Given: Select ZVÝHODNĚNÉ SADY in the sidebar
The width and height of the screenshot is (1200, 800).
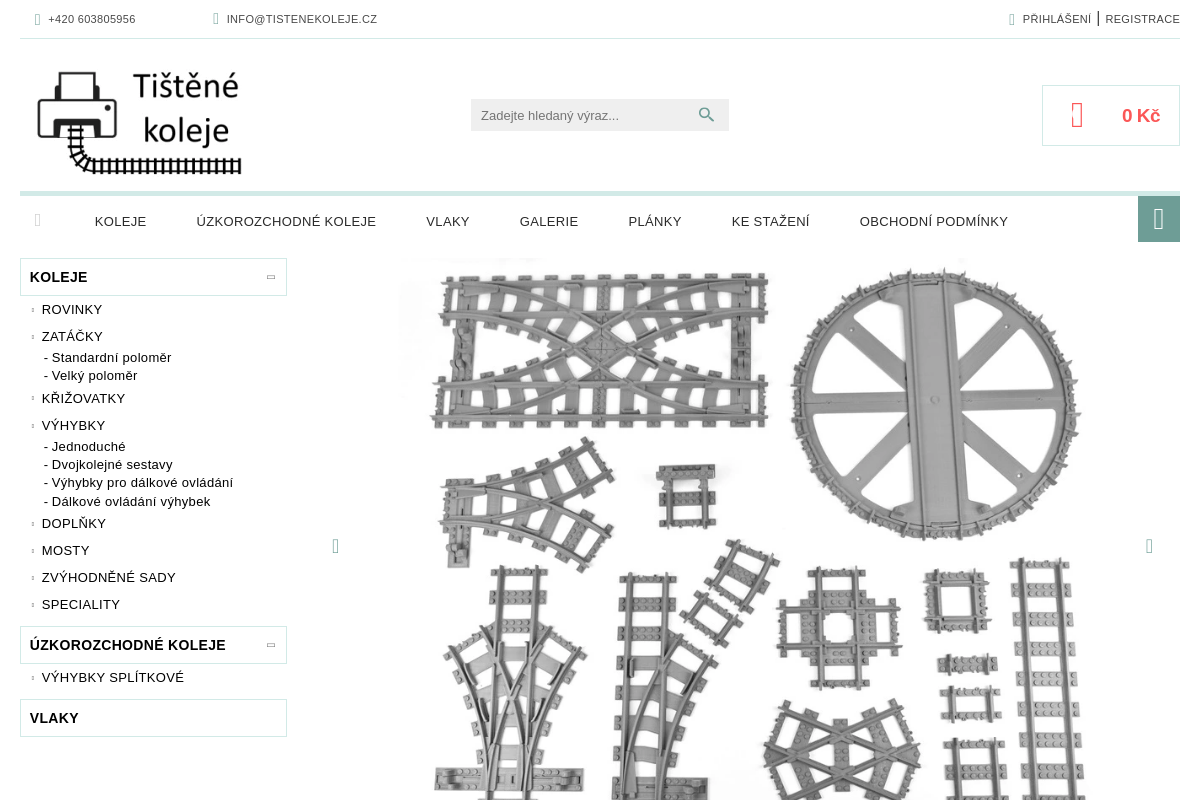Looking at the screenshot, I should click(x=109, y=577).
